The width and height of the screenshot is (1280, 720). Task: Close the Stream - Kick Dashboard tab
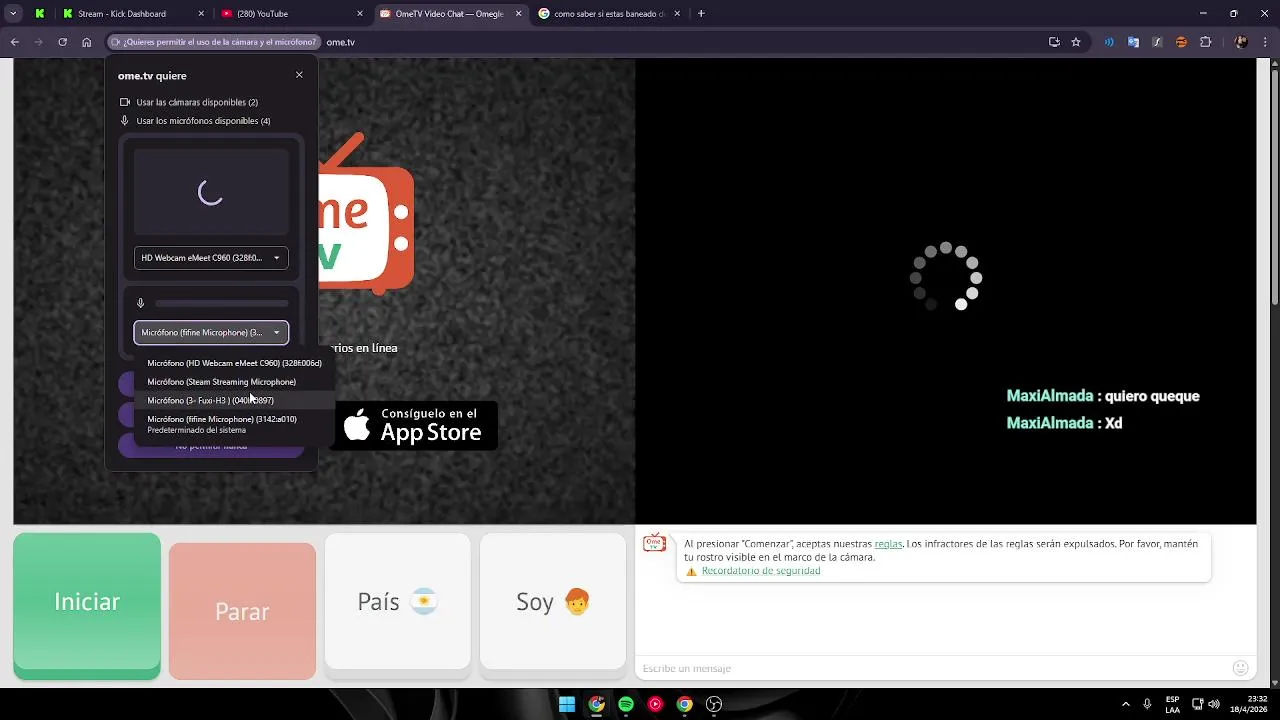(201, 14)
